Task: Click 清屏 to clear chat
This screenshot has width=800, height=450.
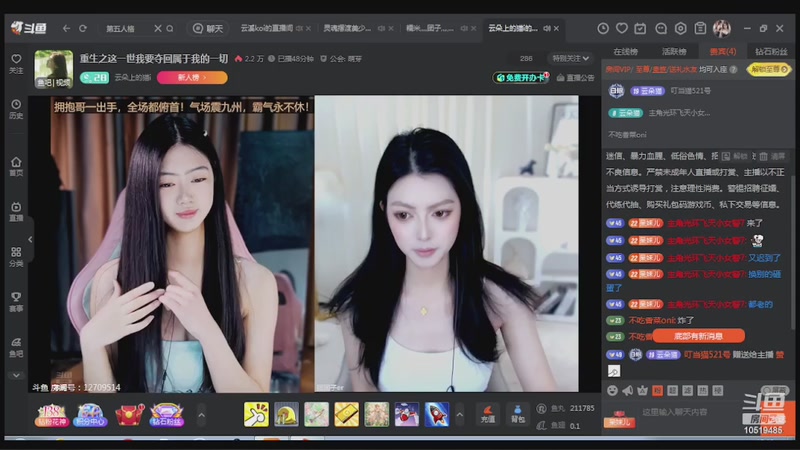Action: coord(773,156)
